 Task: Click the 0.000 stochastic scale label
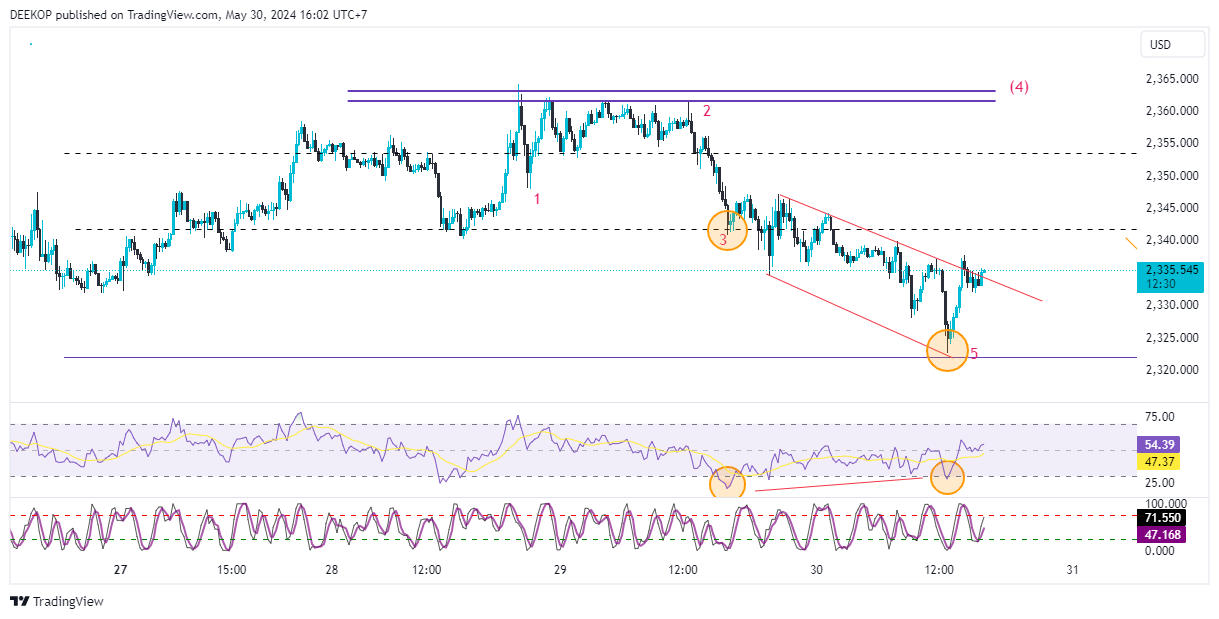coord(1161,551)
